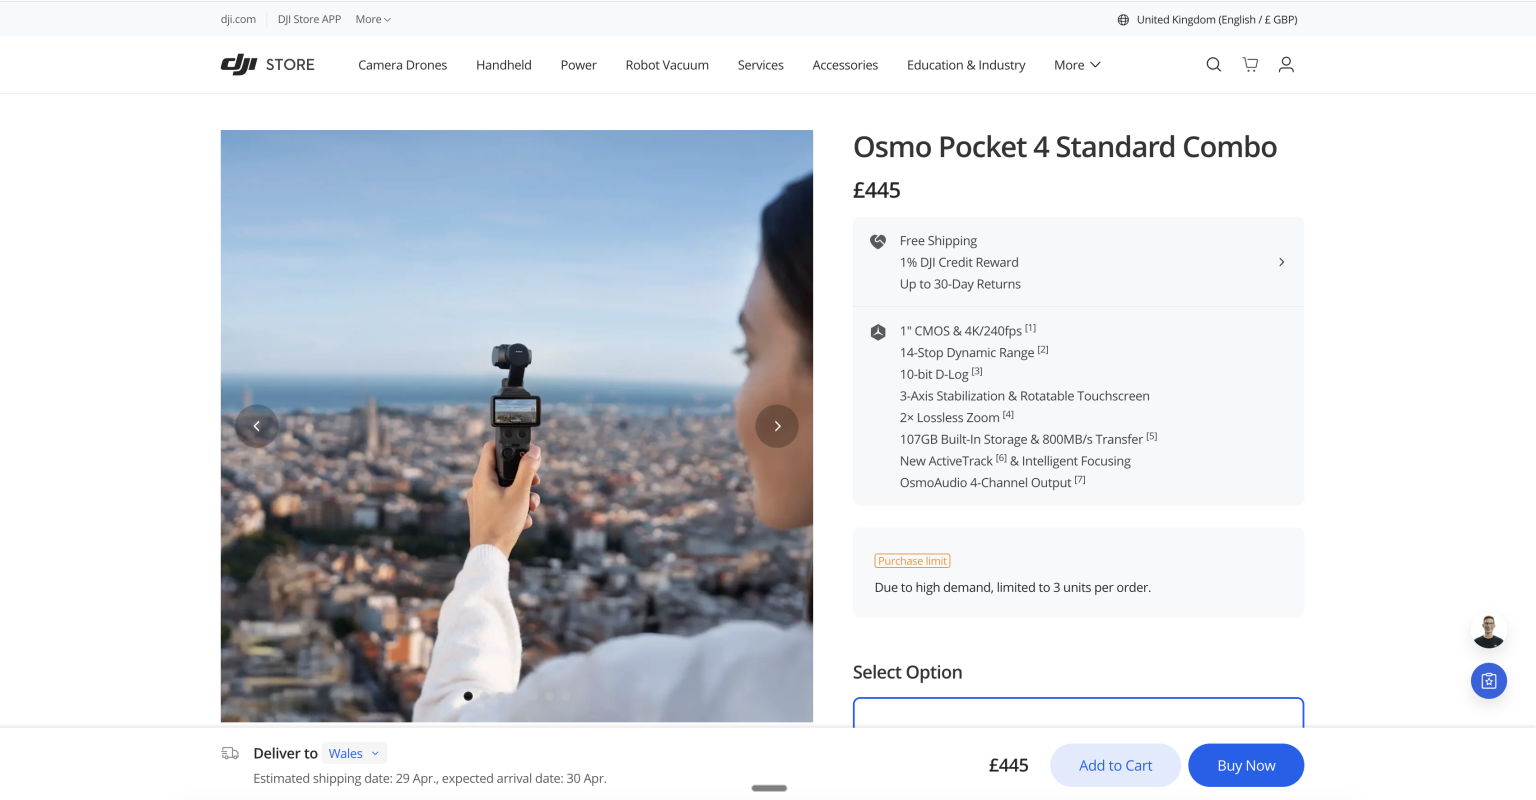This screenshot has height=800, width=1536.
Task: Click the globe region icon
Action: point(1123,20)
